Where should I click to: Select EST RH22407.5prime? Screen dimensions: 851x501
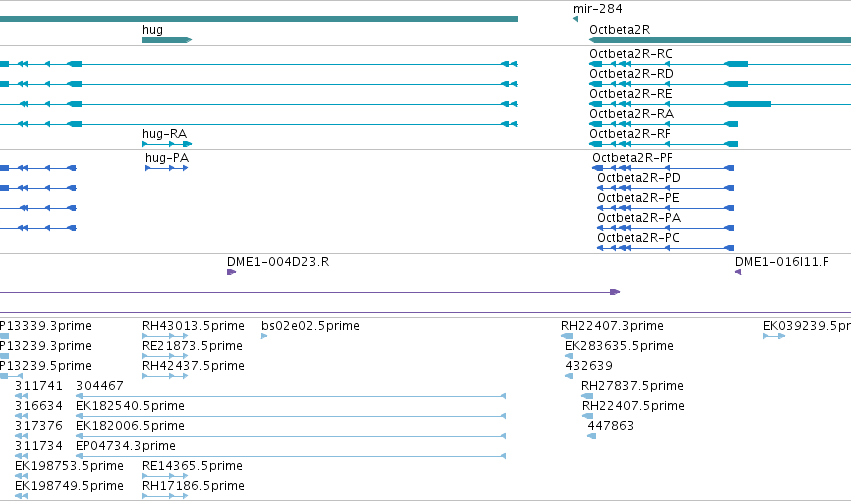[633, 407]
